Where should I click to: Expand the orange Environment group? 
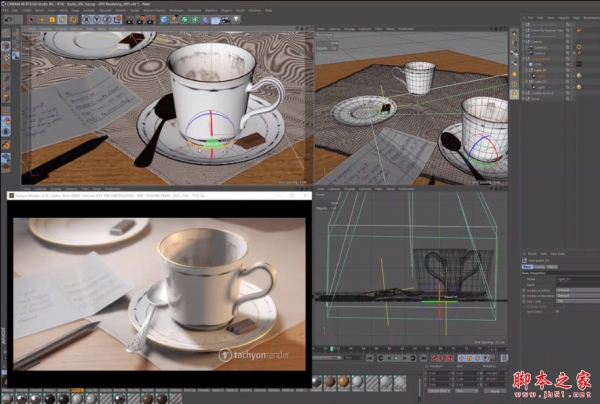(524, 59)
